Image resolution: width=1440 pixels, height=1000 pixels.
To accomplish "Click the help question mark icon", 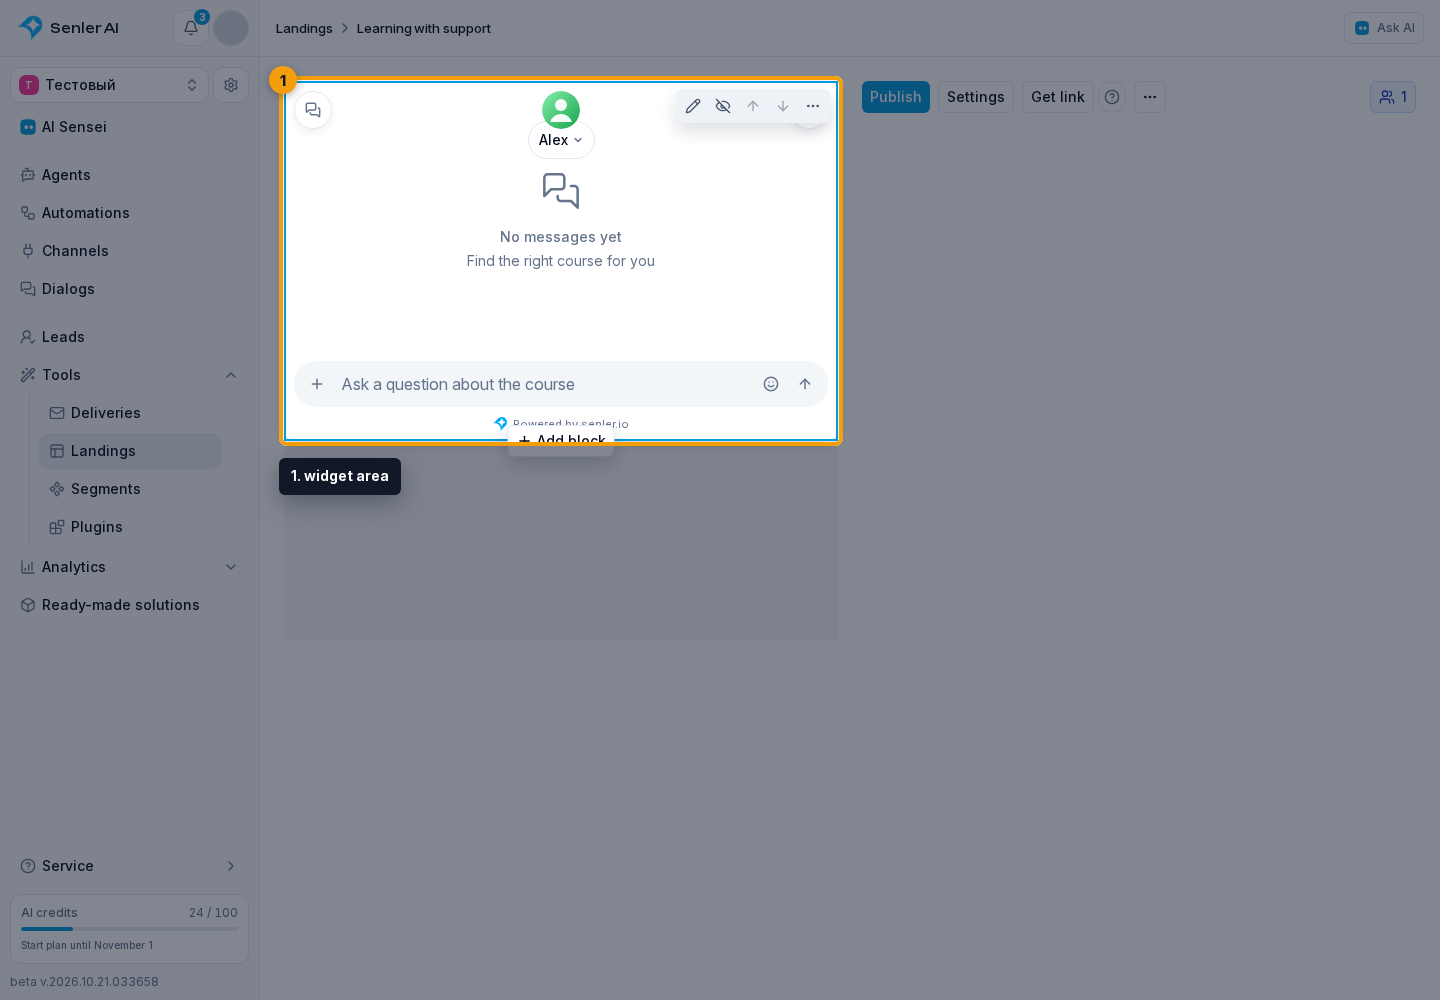I will pyautogui.click(x=1112, y=97).
